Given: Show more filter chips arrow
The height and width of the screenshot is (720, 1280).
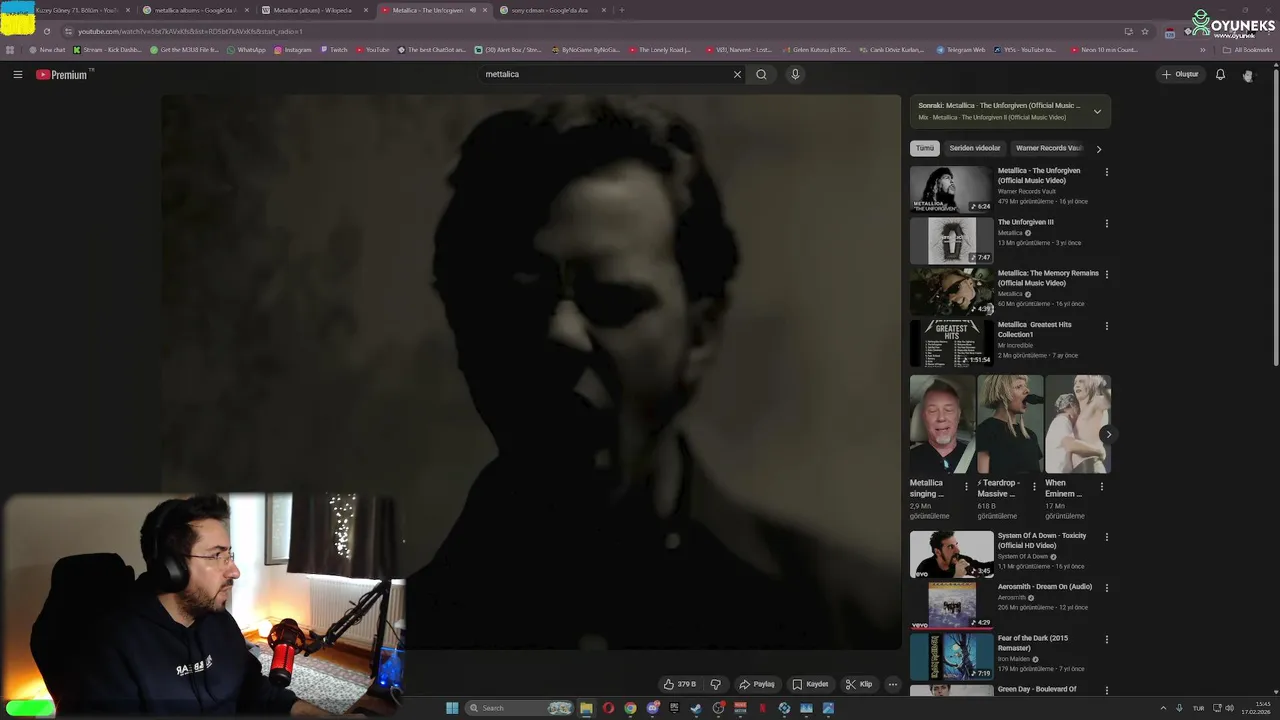Looking at the screenshot, I should point(1098,149).
